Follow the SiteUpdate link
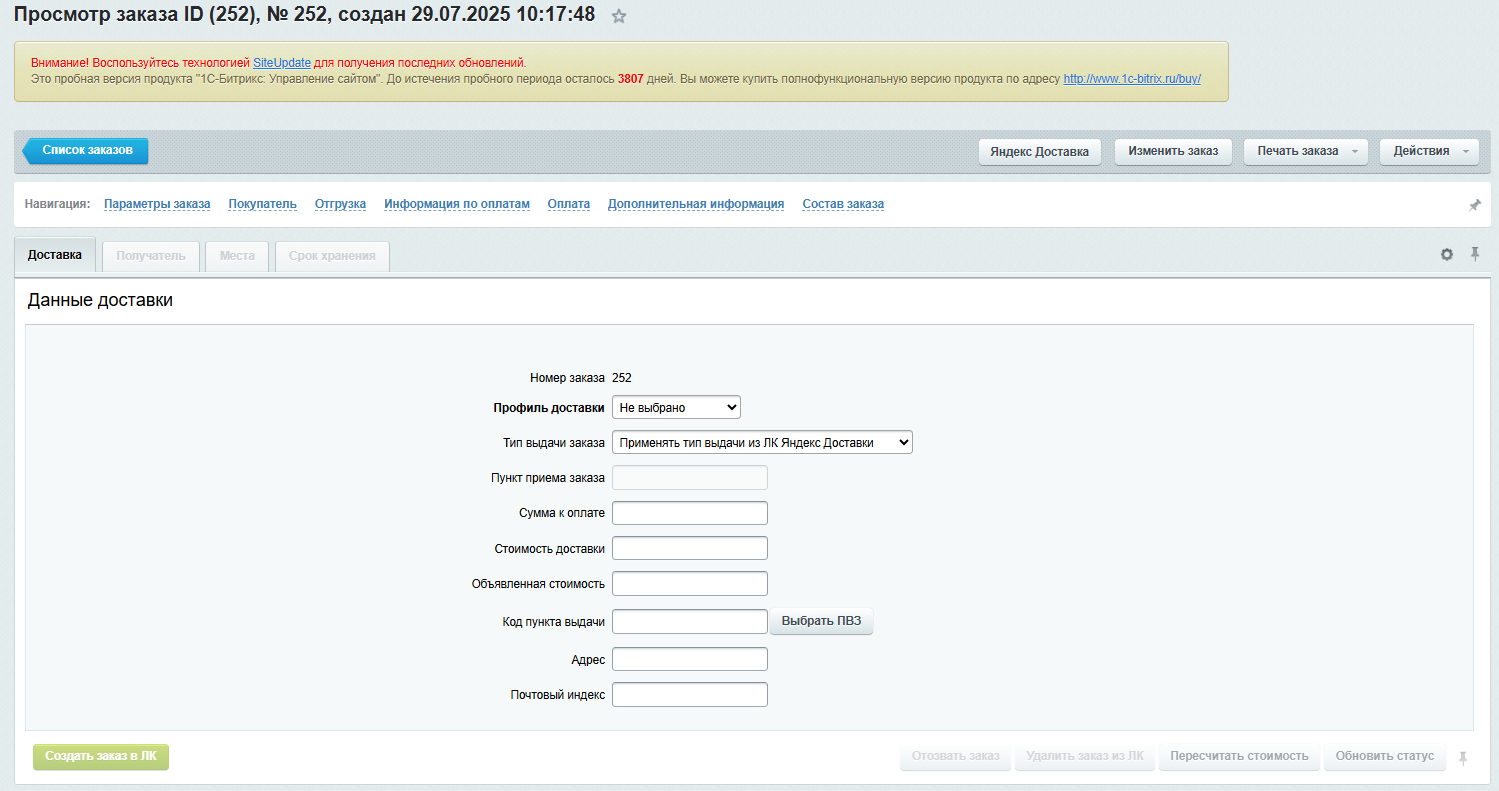 281,63
